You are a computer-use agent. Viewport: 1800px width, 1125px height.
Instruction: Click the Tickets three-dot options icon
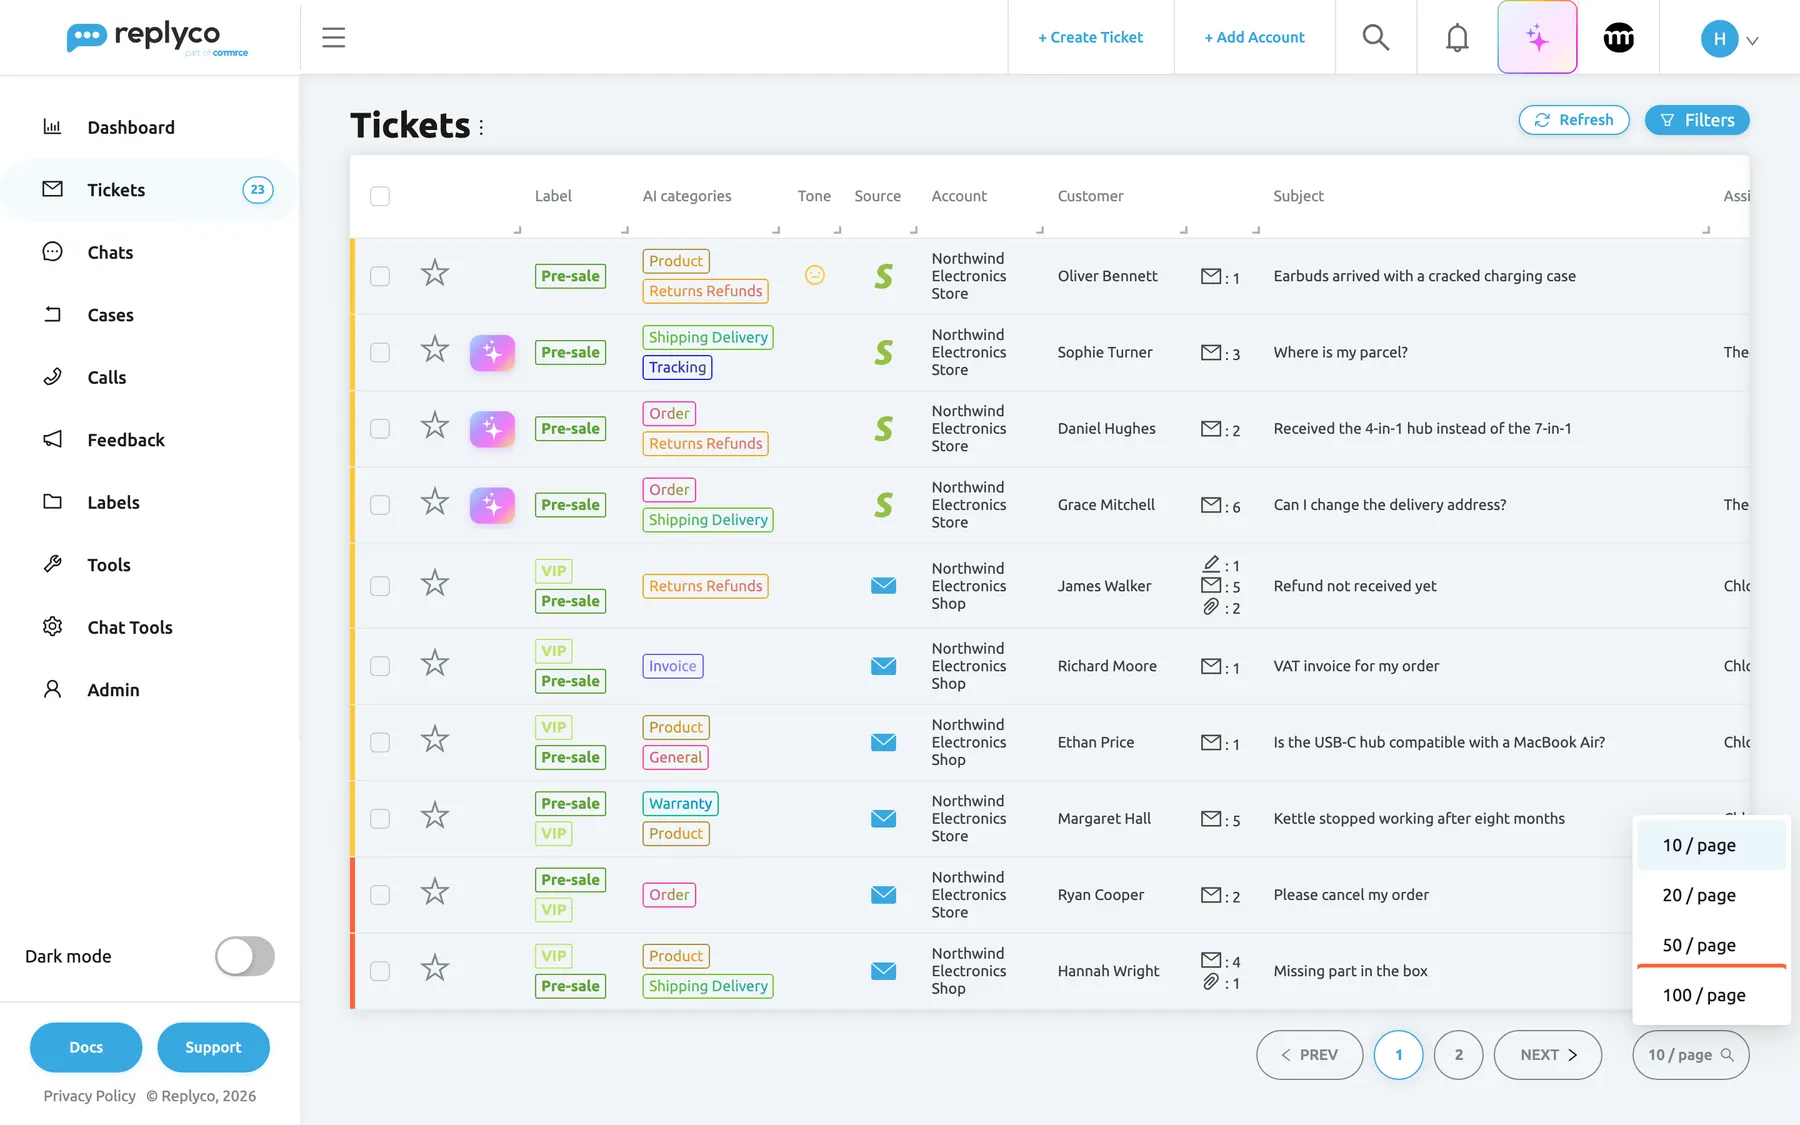point(481,127)
